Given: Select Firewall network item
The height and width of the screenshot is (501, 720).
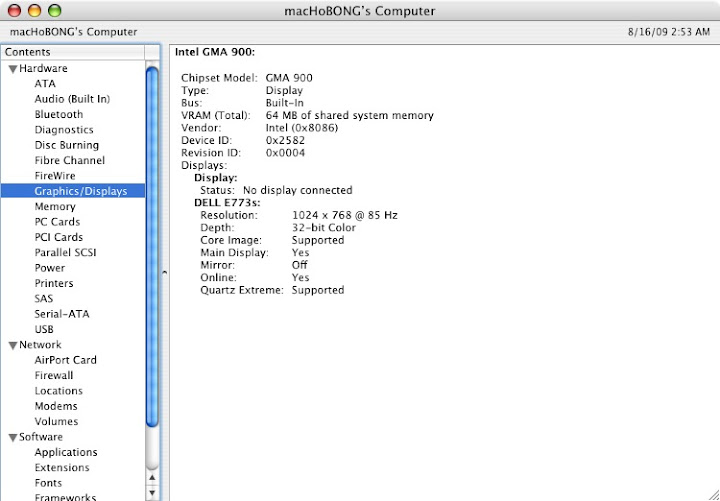Looking at the screenshot, I should pos(54,375).
